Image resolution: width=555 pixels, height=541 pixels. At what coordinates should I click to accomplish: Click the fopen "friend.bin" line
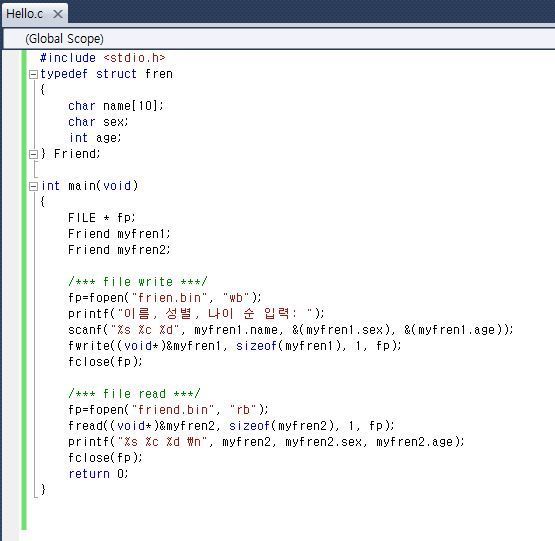168,410
